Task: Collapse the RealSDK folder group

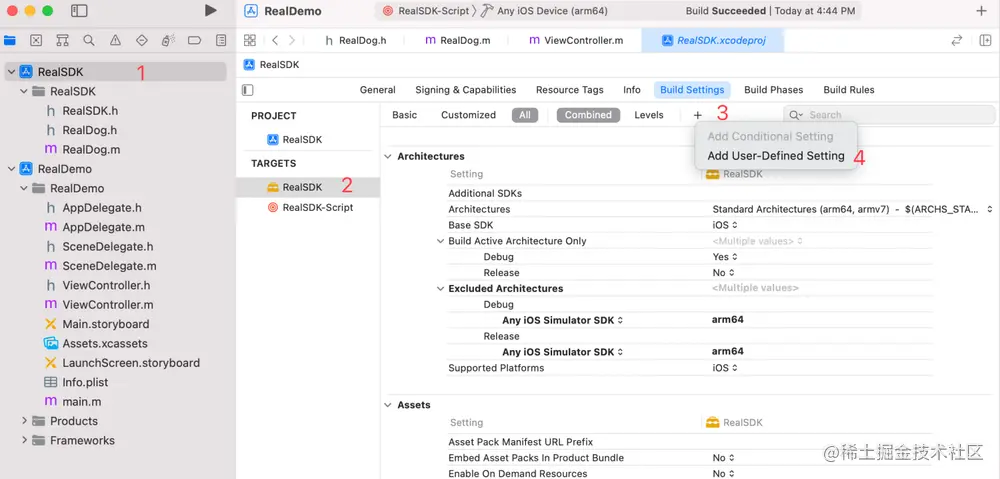Action: [24, 91]
